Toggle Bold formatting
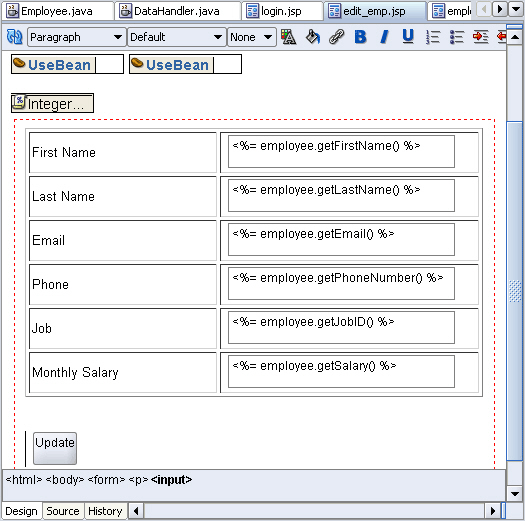This screenshot has width=525, height=521. 360,37
